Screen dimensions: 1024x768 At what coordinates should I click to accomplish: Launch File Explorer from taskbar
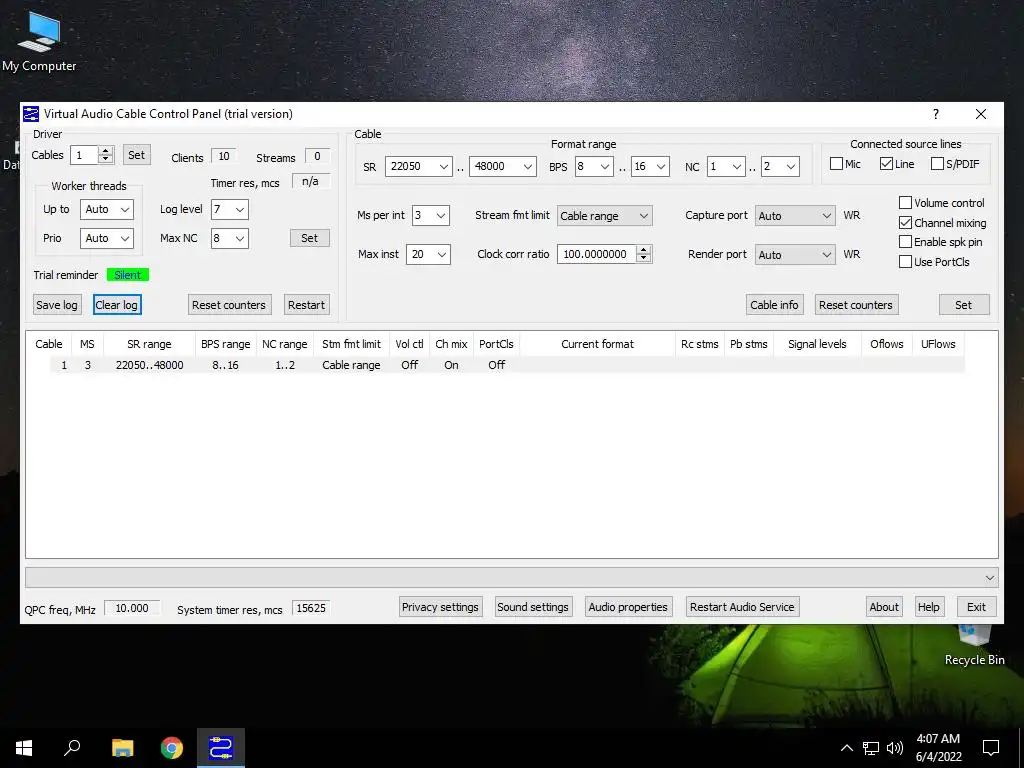pos(122,748)
